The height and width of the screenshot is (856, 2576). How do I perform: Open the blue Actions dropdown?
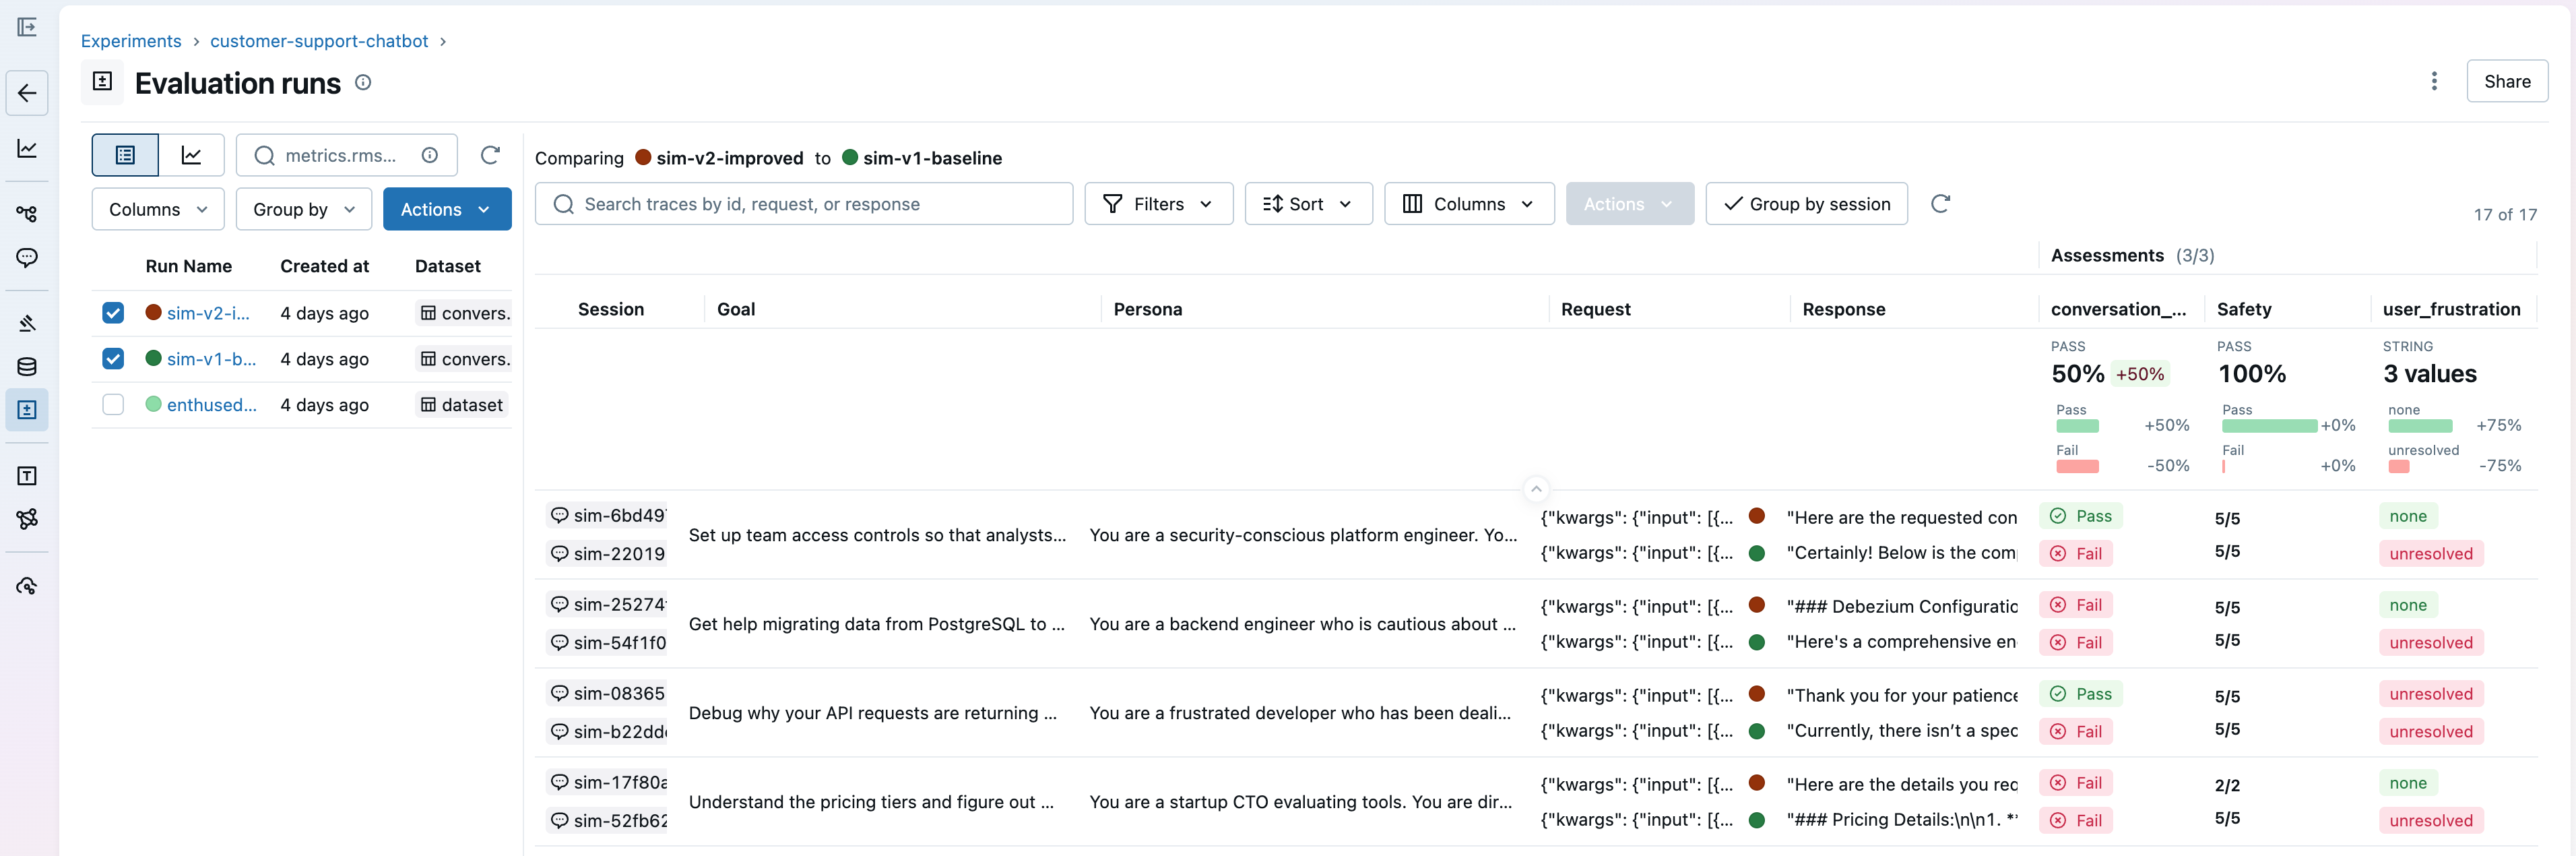(x=446, y=209)
